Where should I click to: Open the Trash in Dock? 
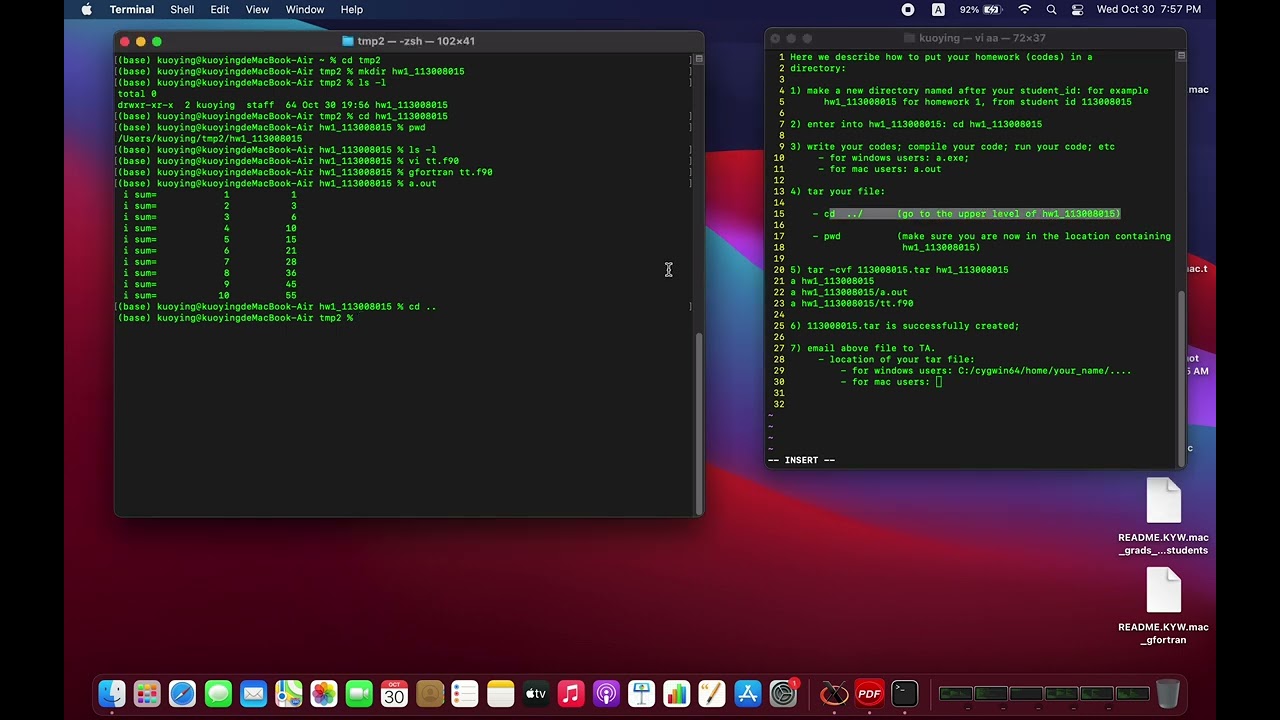1168,693
